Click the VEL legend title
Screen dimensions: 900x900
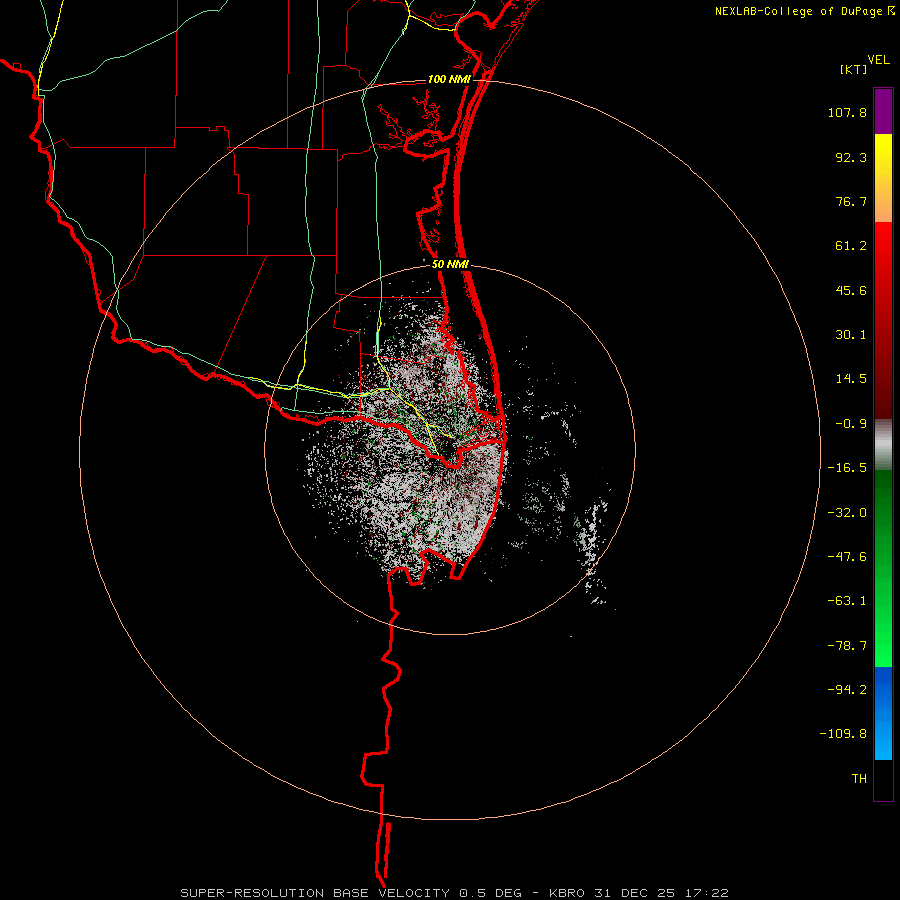pyautogui.click(x=878, y=59)
